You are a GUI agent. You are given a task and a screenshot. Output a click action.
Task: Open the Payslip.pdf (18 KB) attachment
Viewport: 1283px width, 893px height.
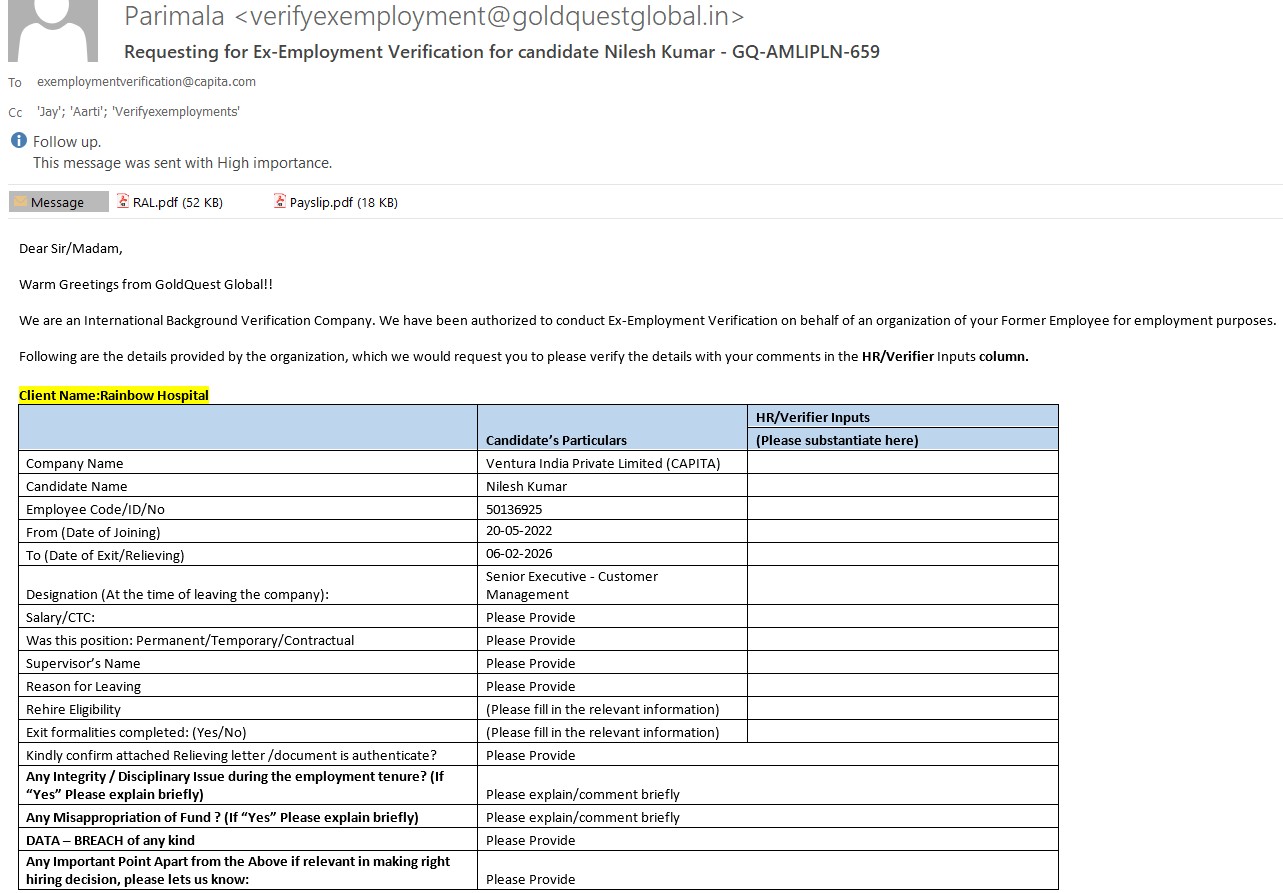[x=343, y=202]
